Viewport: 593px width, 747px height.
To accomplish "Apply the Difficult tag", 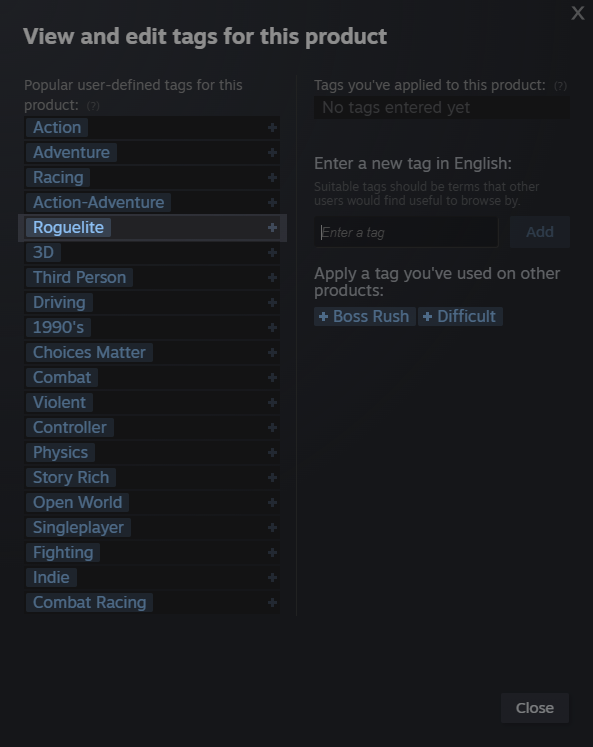I will point(461,316).
